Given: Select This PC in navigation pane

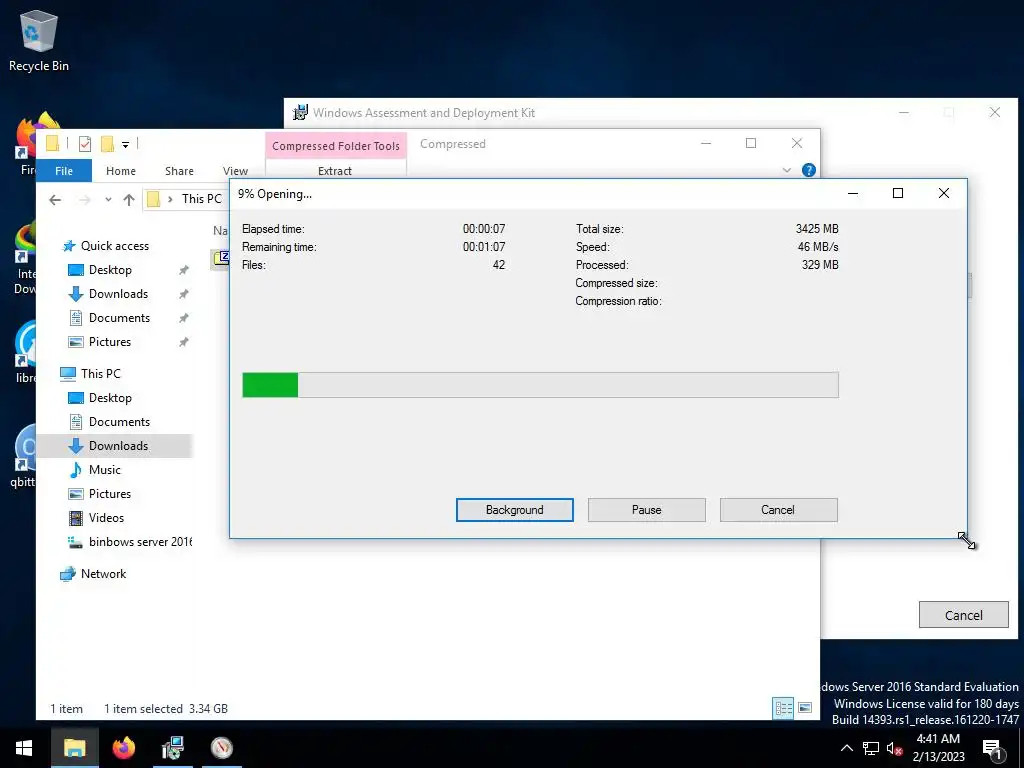Looking at the screenshot, I should 101,374.
